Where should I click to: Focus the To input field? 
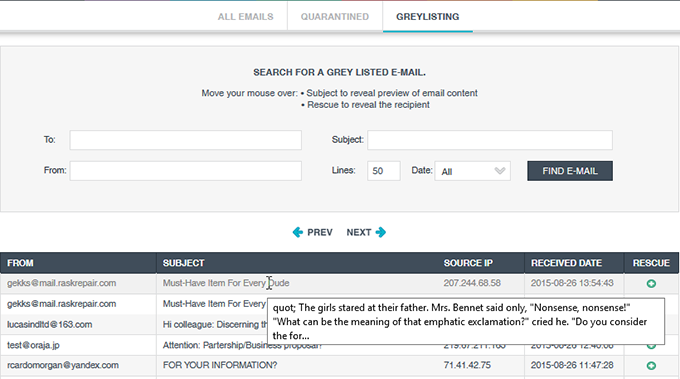click(x=186, y=140)
